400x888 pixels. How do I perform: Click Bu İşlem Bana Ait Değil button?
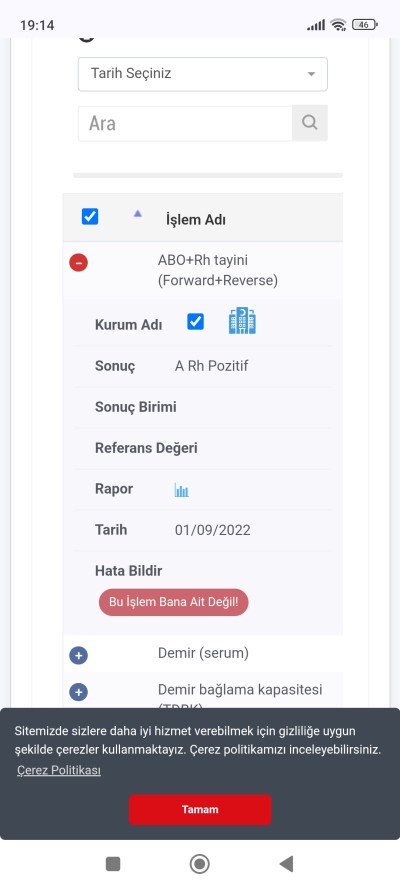tap(173, 602)
